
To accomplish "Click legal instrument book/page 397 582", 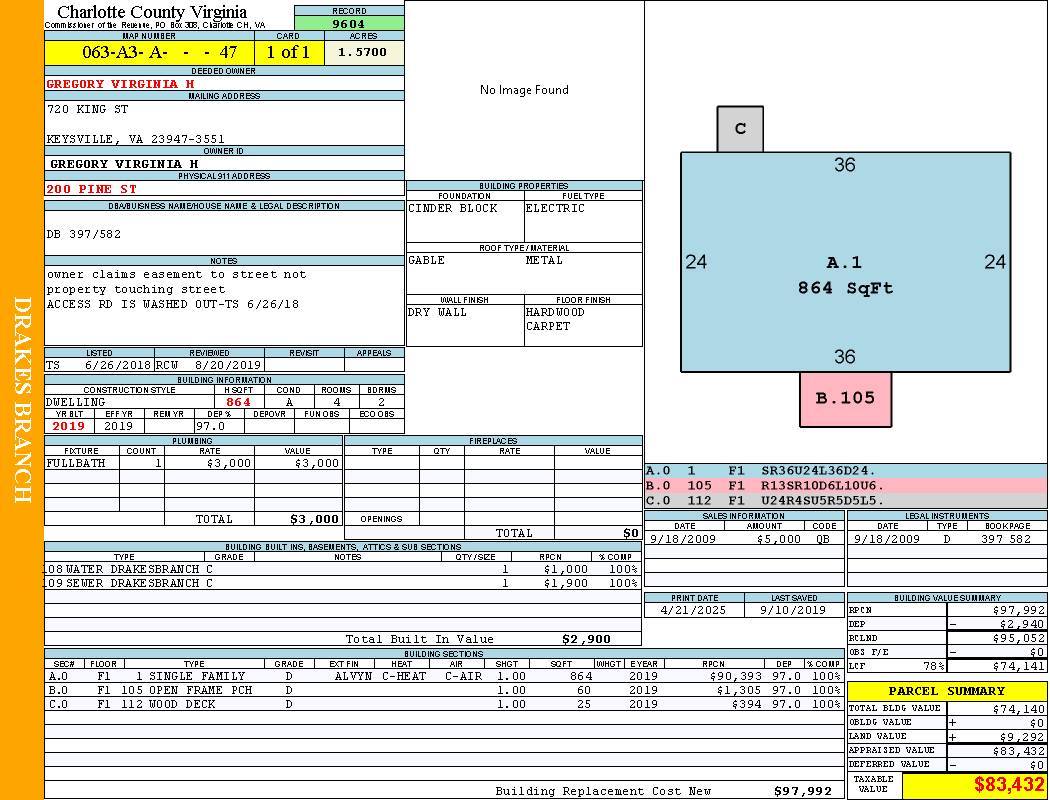I will (x=1006, y=539).
